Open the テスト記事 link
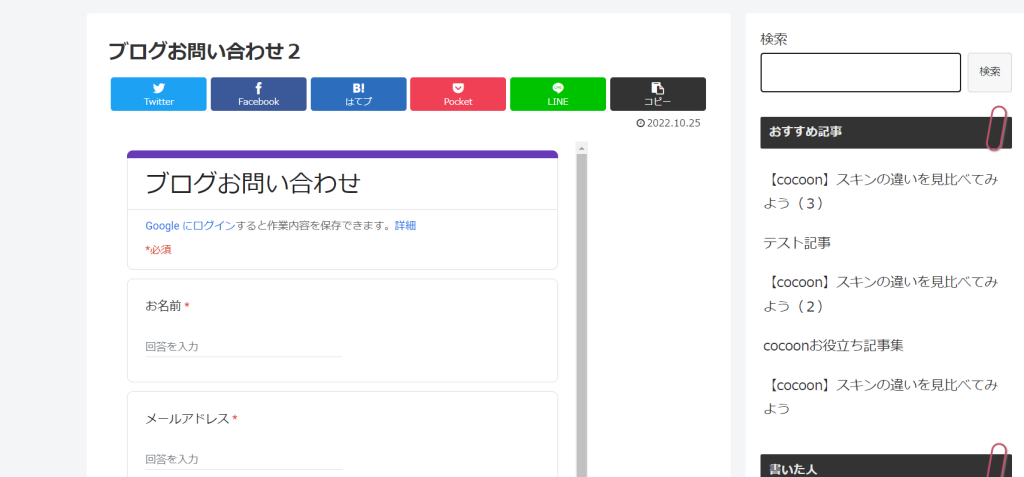The width and height of the screenshot is (1024, 477). tap(797, 242)
